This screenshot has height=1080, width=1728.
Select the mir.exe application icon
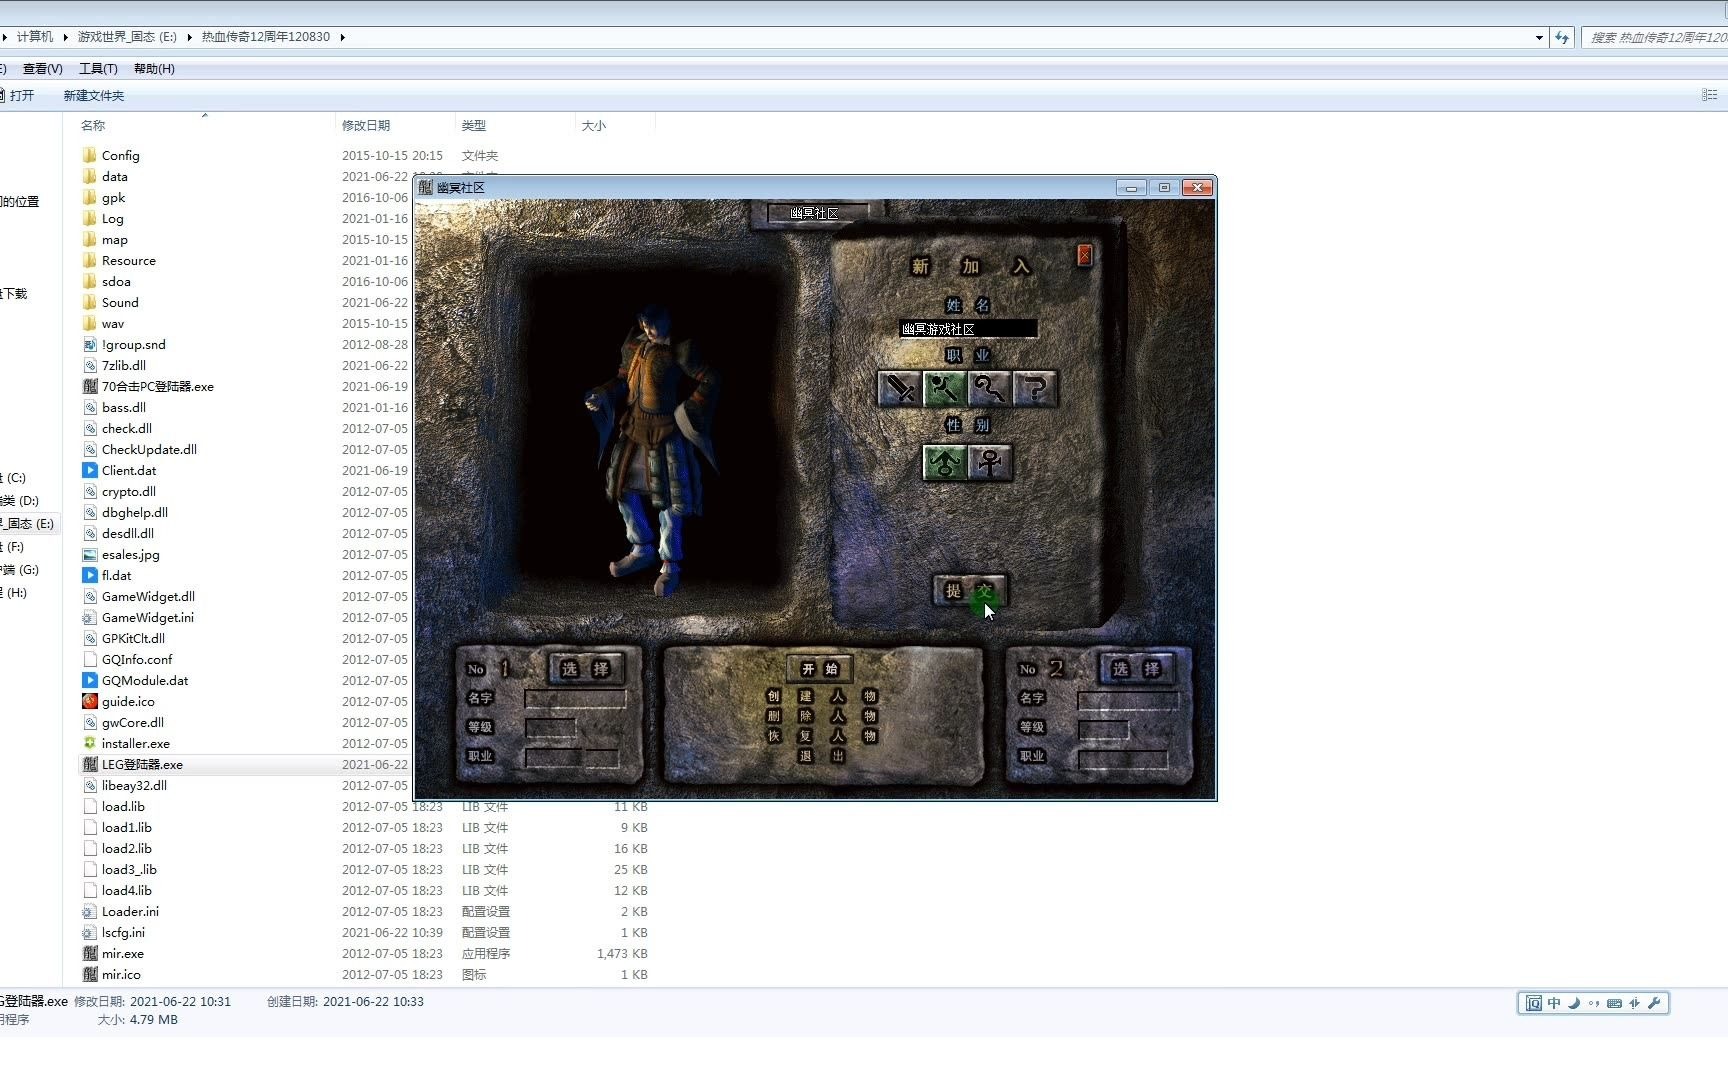(x=90, y=953)
